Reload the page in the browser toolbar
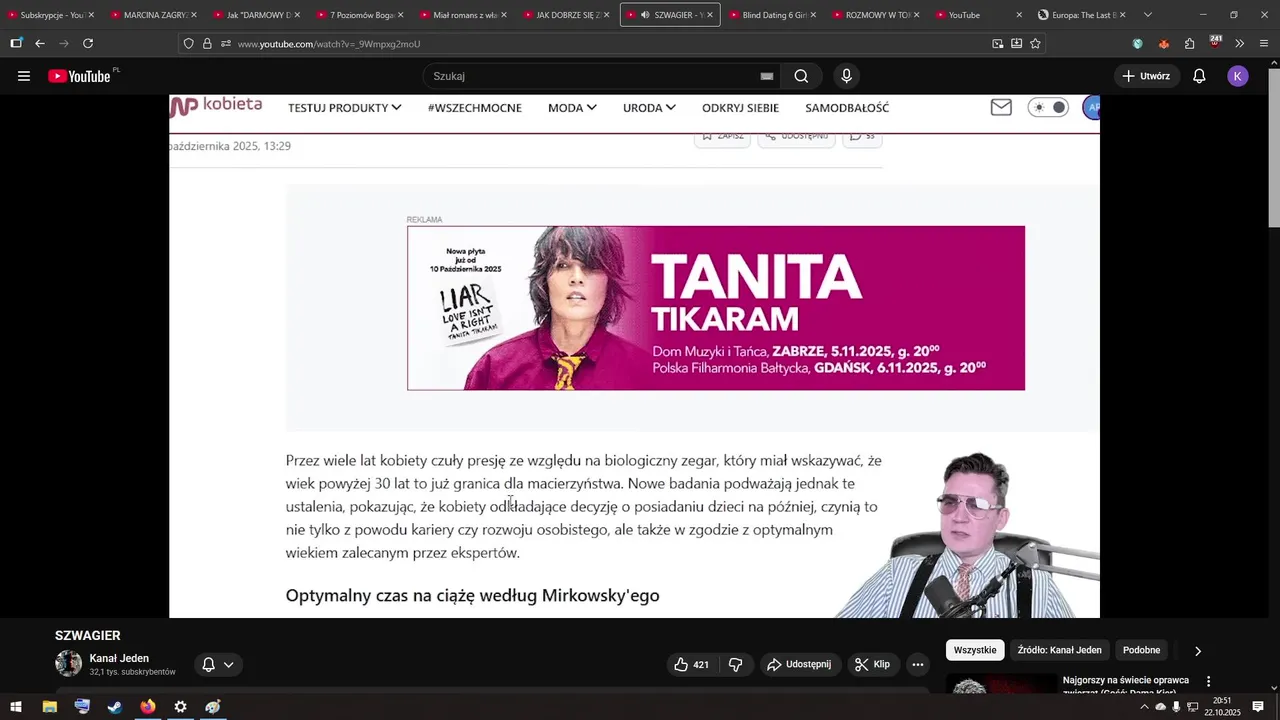 (88, 43)
